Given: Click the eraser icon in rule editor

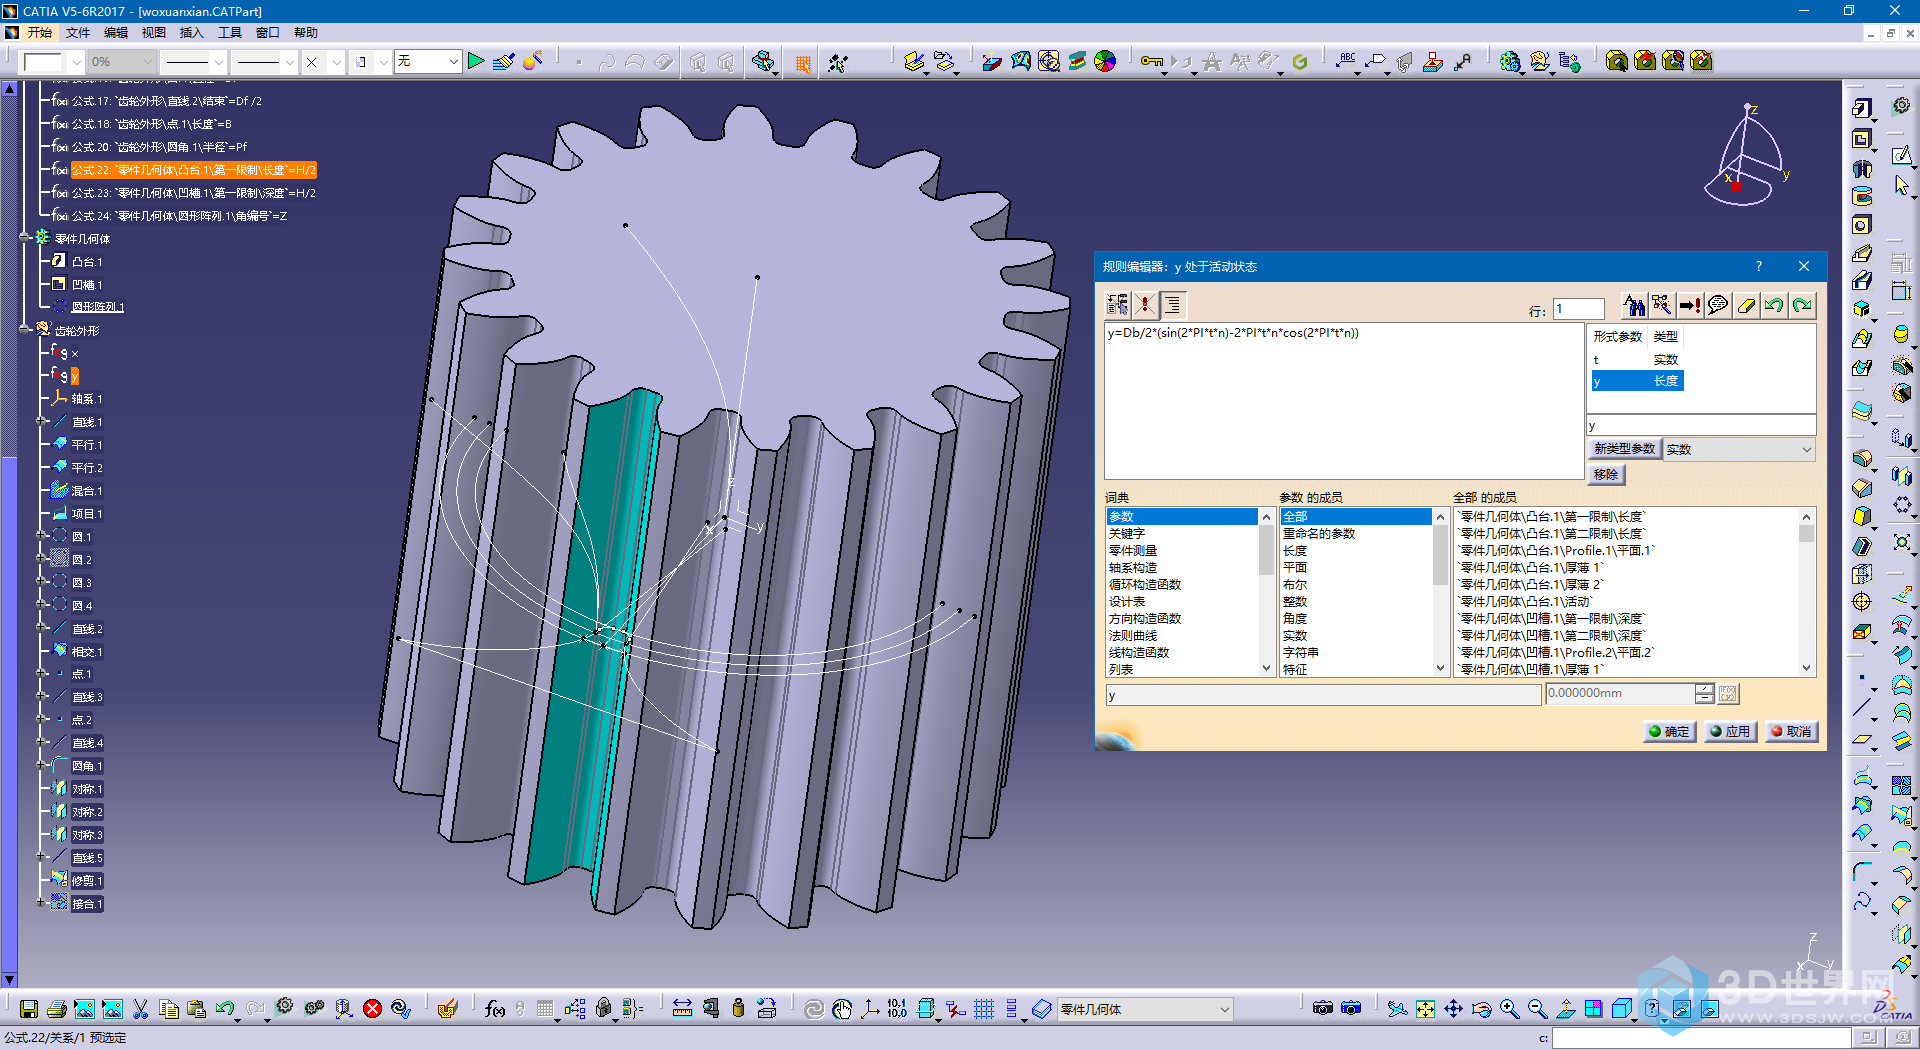Looking at the screenshot, I should tap(1746, 305).
